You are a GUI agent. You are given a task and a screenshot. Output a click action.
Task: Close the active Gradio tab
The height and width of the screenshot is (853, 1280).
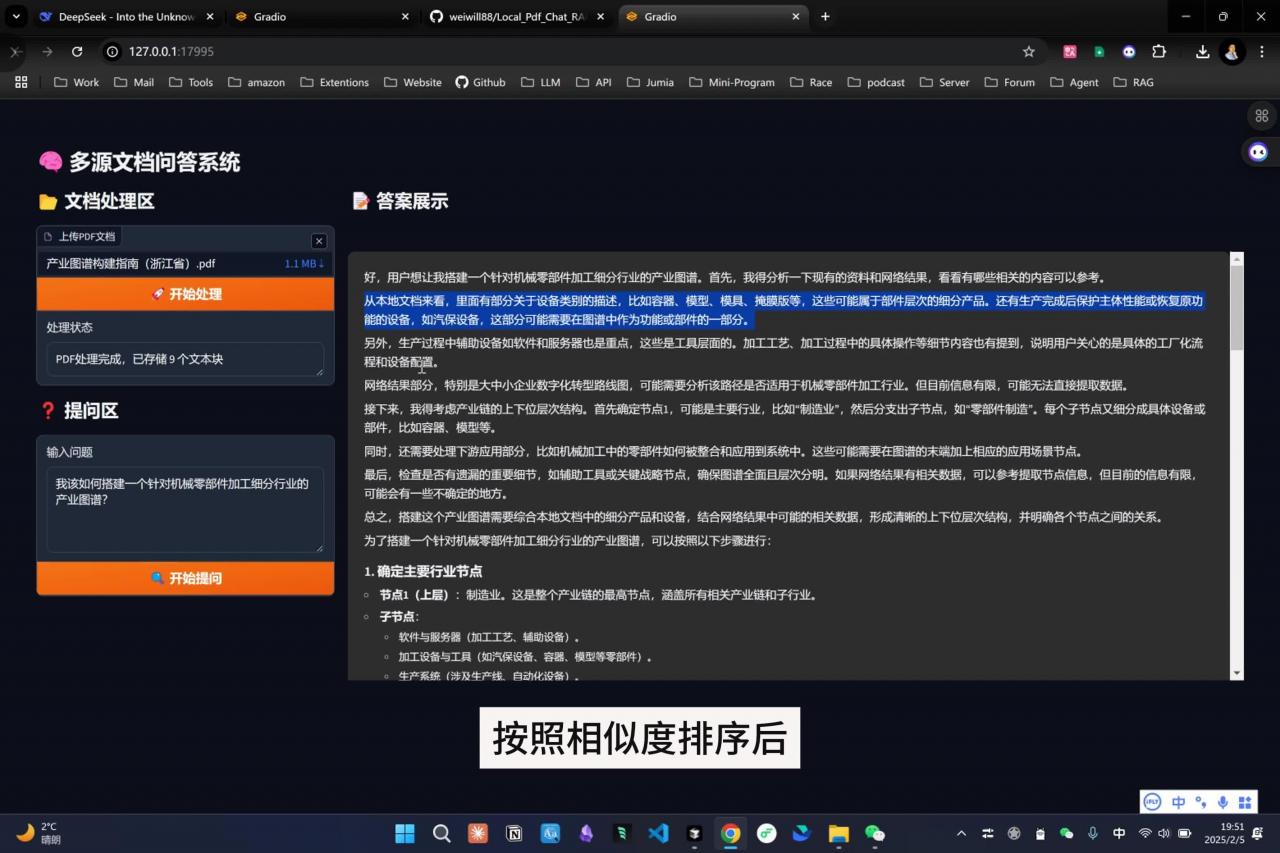(796, 17)
